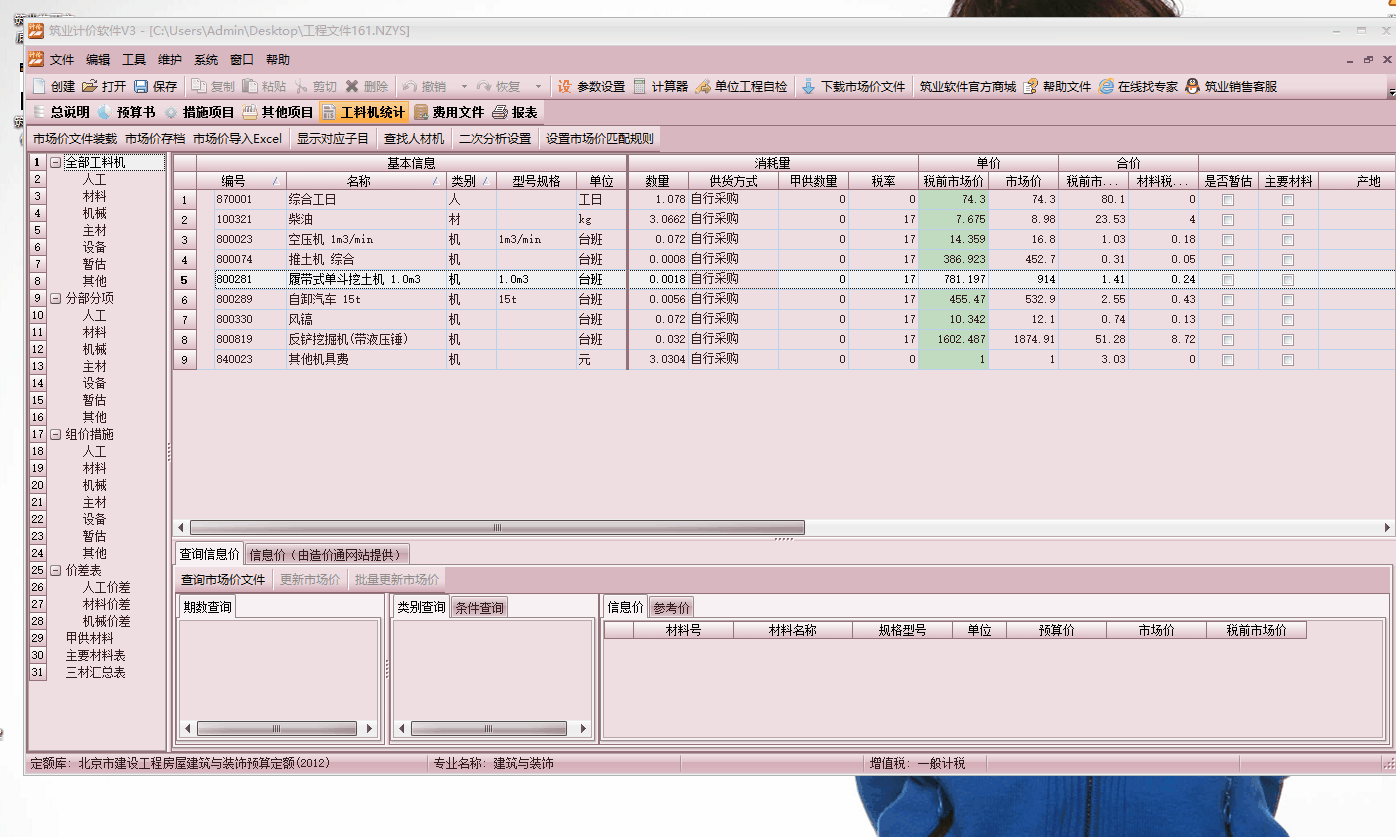Click the 保存 (Save) toolbar icon
The height and width of the screenshot is (837, 1396).
(x=141, y=87)
